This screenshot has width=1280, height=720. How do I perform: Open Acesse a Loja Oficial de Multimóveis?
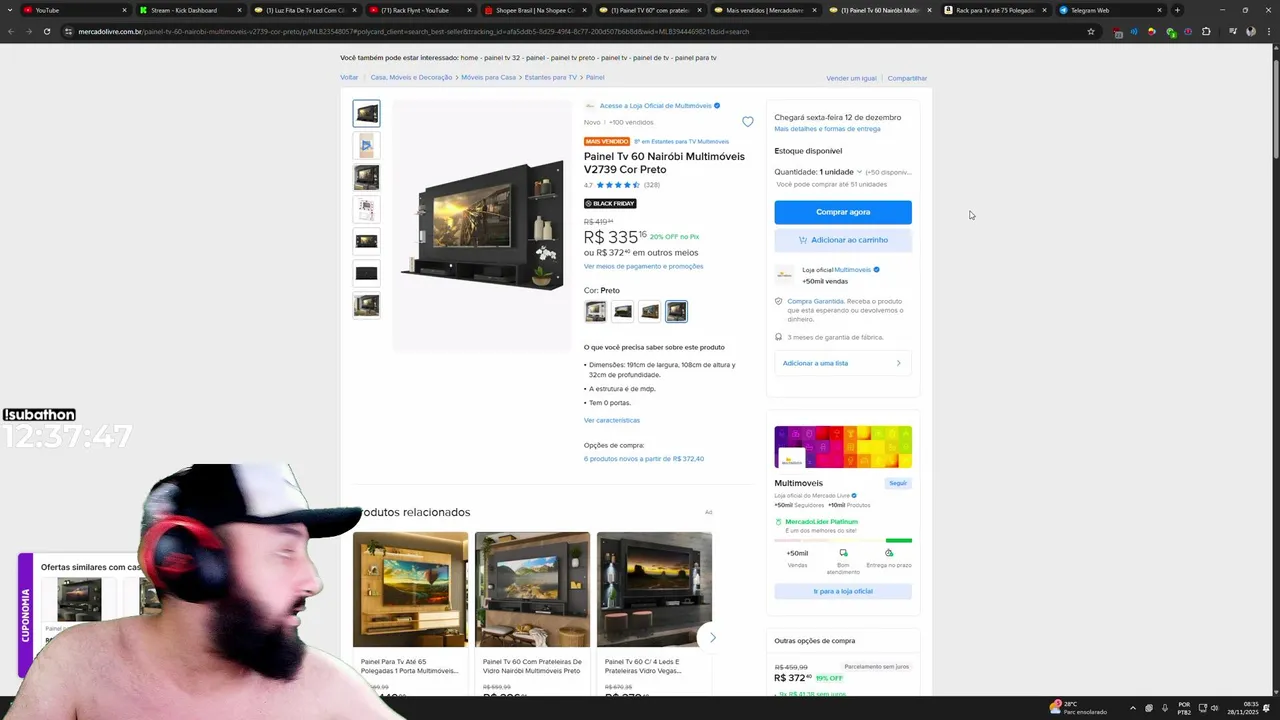[x=655, y=106]
